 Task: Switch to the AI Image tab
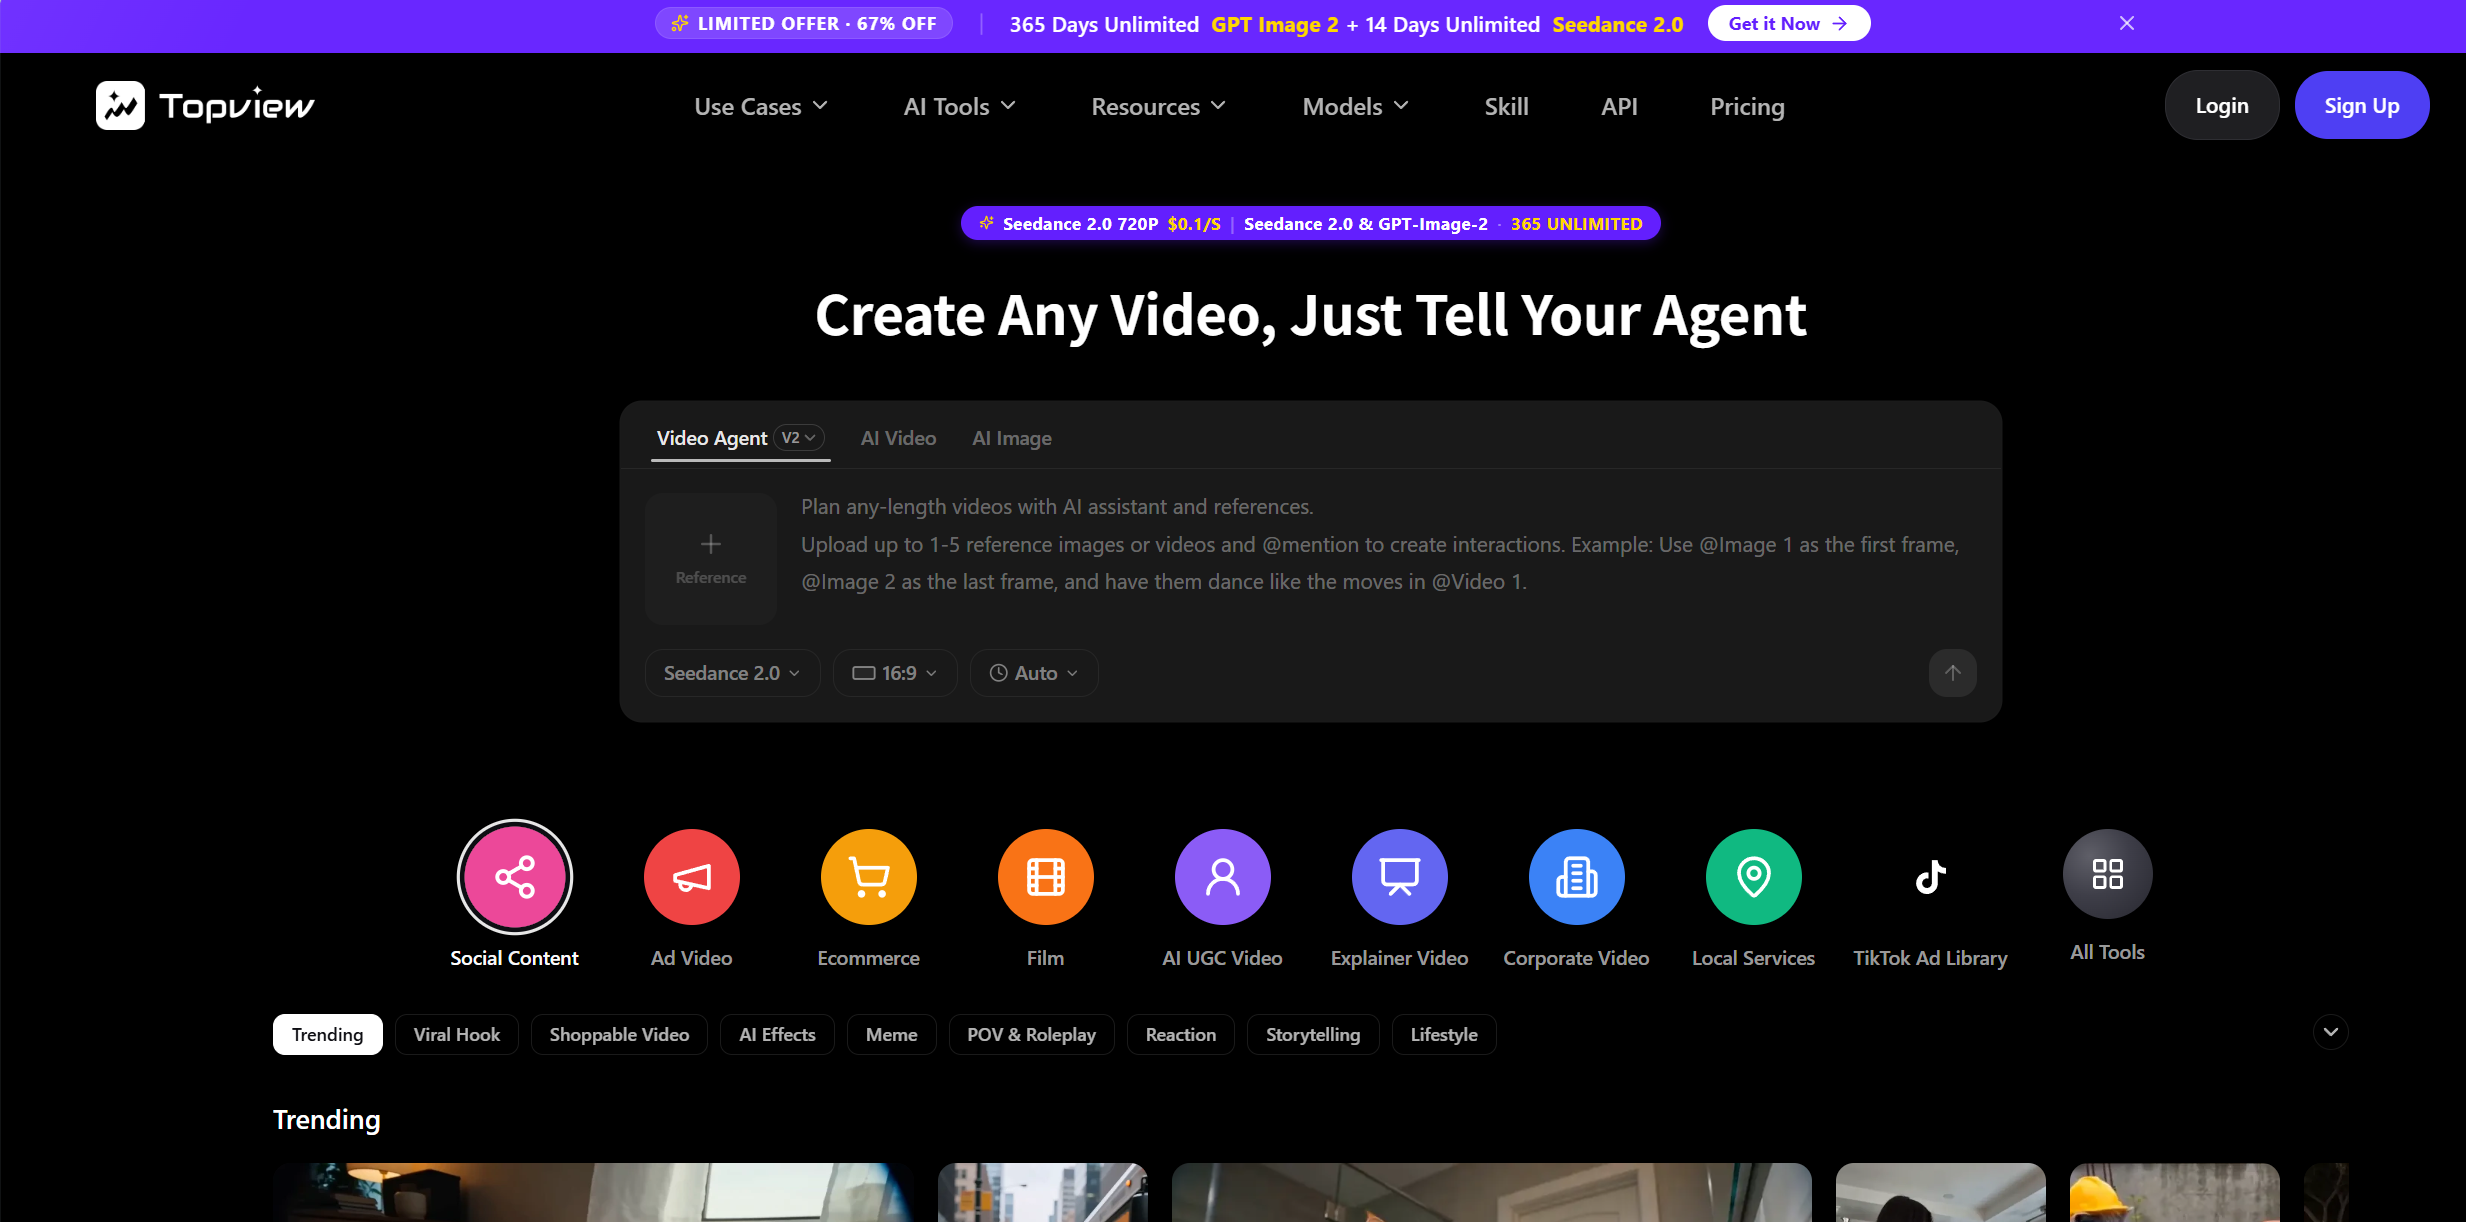pyautogui.click(x=1012, y=438)
